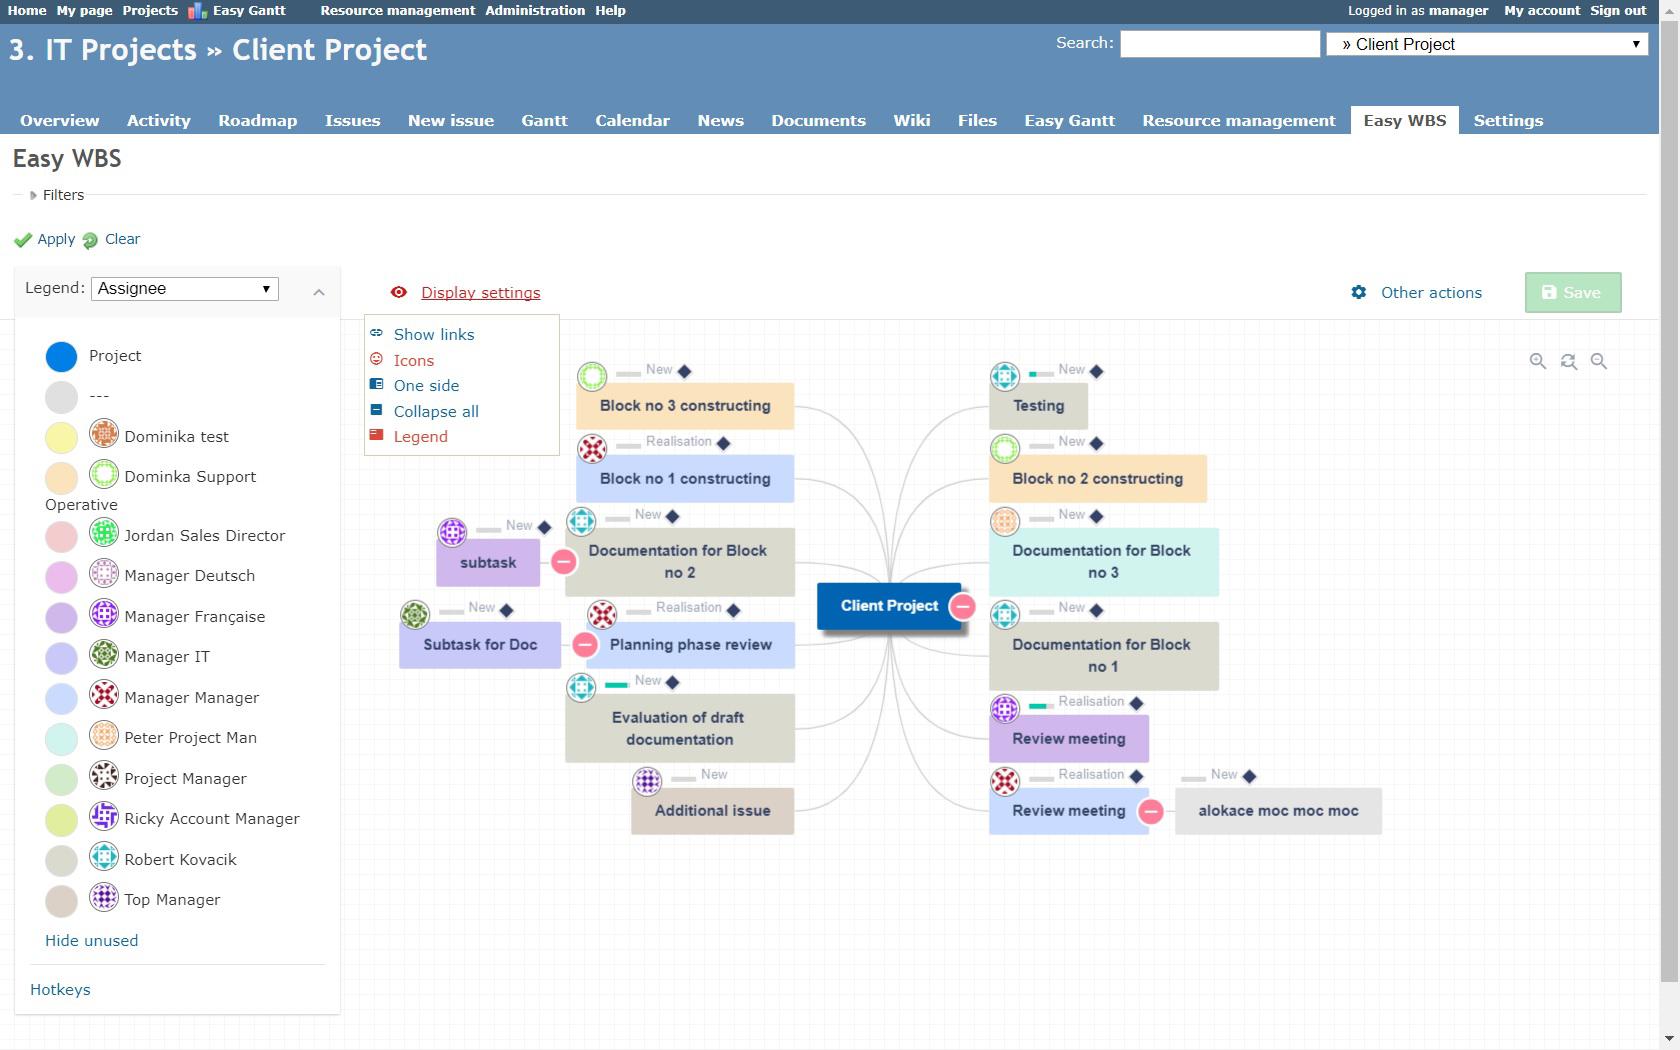This screenshot has width=1680, height=1050.
Task: Open the Roadmap tab
Action: coord(257,120)
